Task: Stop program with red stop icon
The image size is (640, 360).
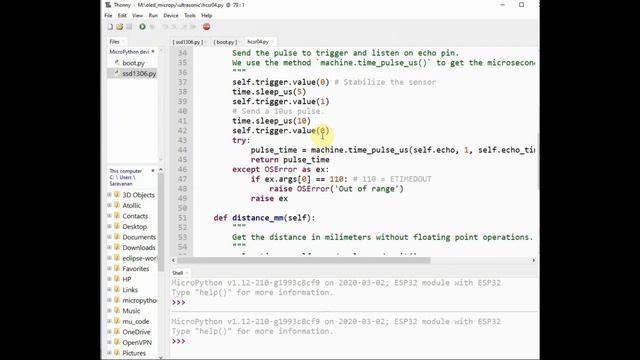Action: tap(207, 27)
